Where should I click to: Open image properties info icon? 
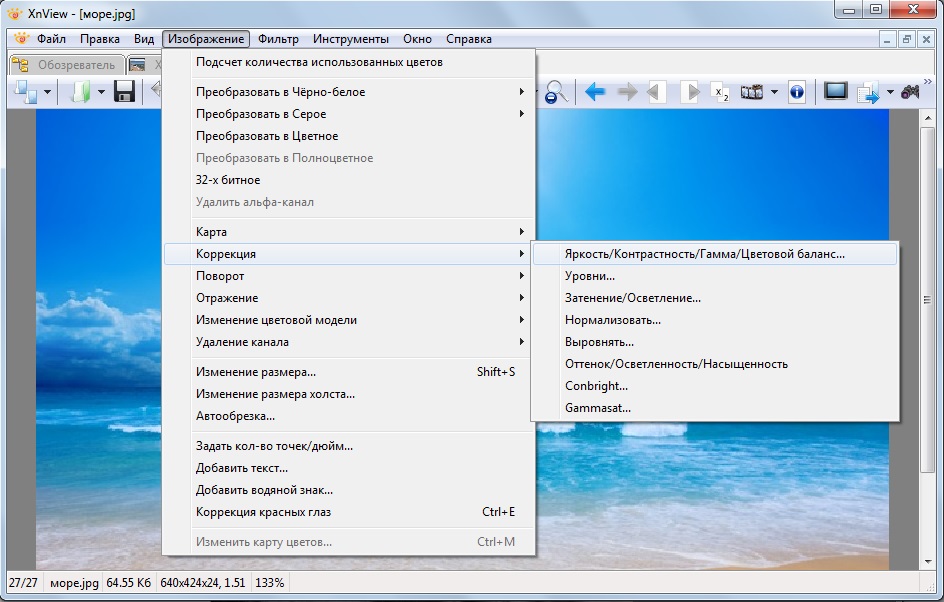click(x=796, y=92)
